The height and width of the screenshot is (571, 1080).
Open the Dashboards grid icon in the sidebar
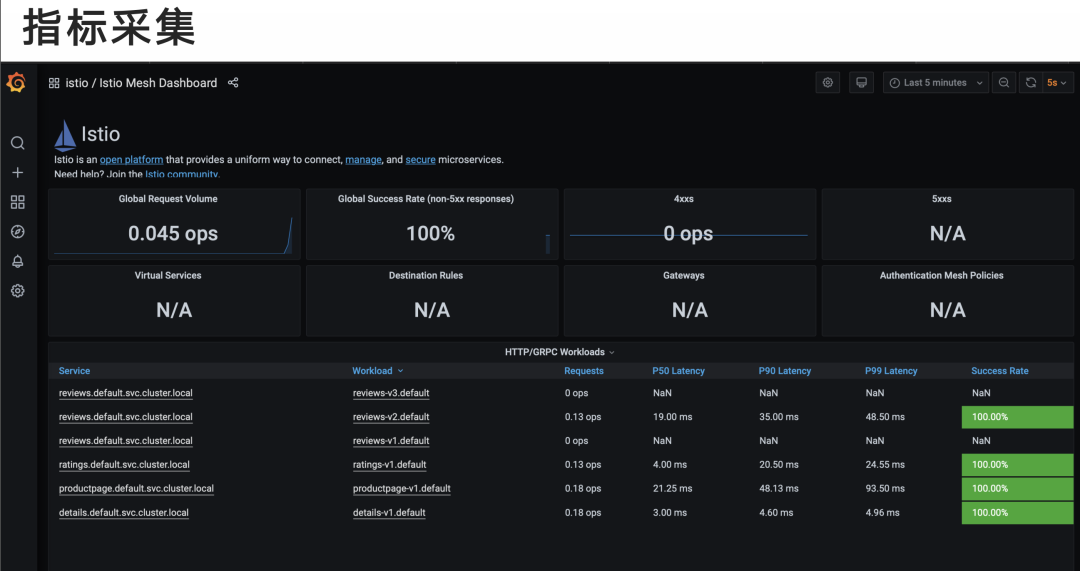point(18,202)
